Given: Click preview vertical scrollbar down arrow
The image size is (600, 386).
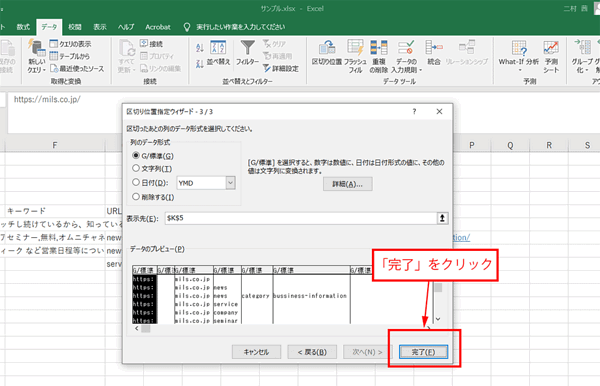Looking at the screenshot, I should pos(438,319).
